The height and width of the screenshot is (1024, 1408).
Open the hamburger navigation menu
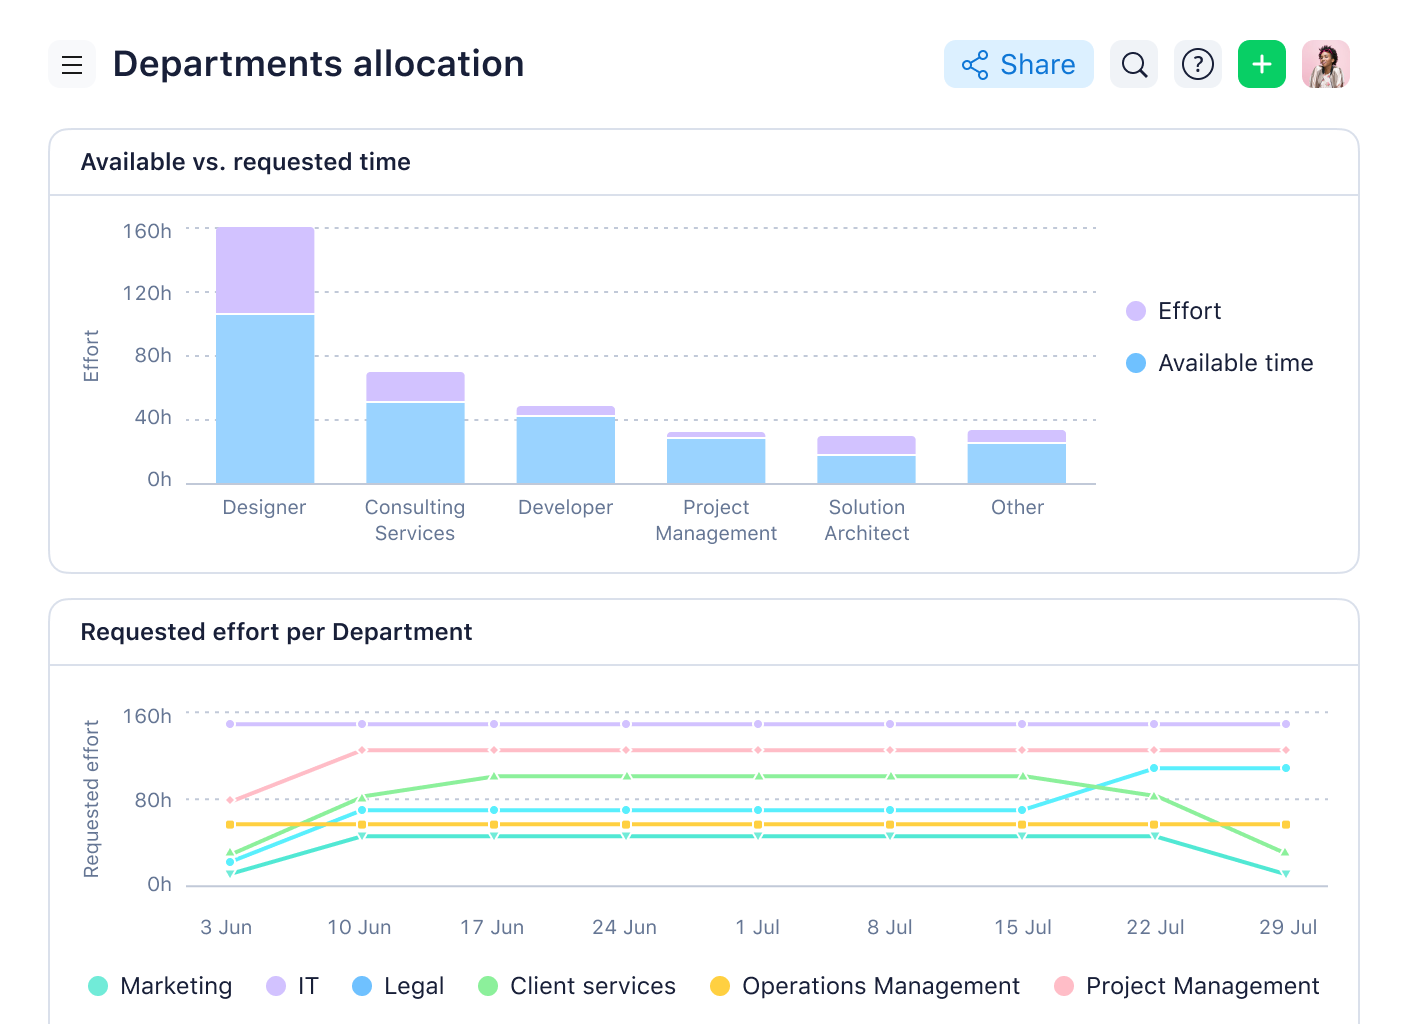point(71,64)
